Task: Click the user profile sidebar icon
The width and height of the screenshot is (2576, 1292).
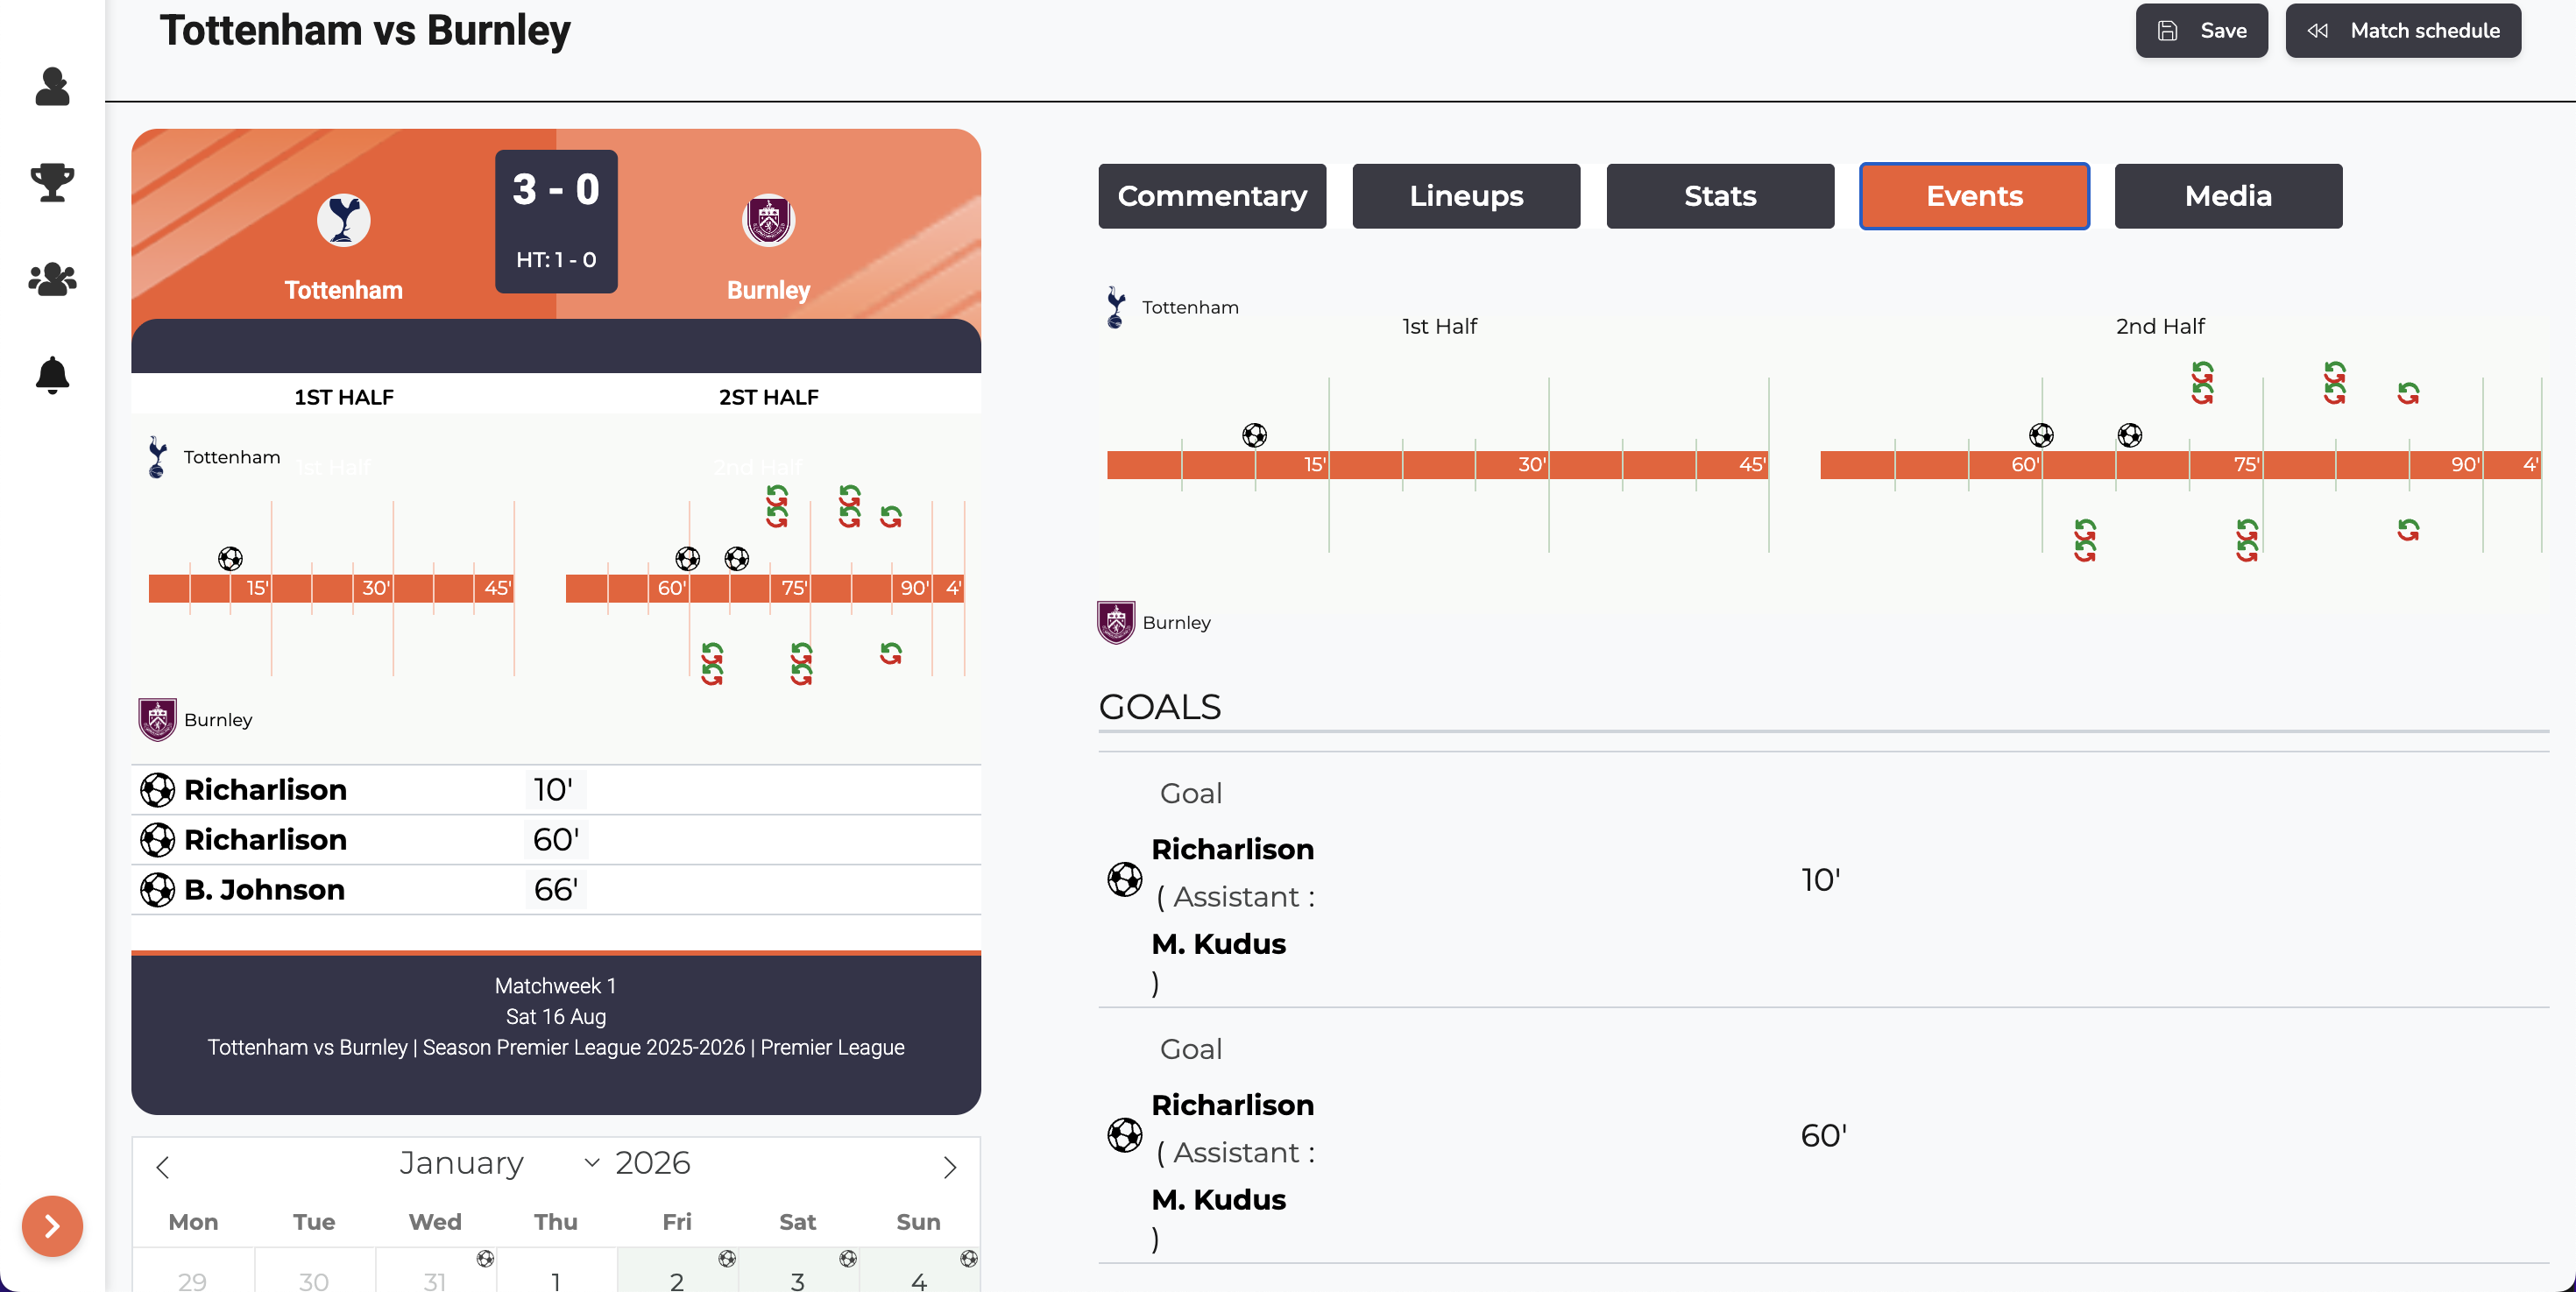Action: point(52,87)
